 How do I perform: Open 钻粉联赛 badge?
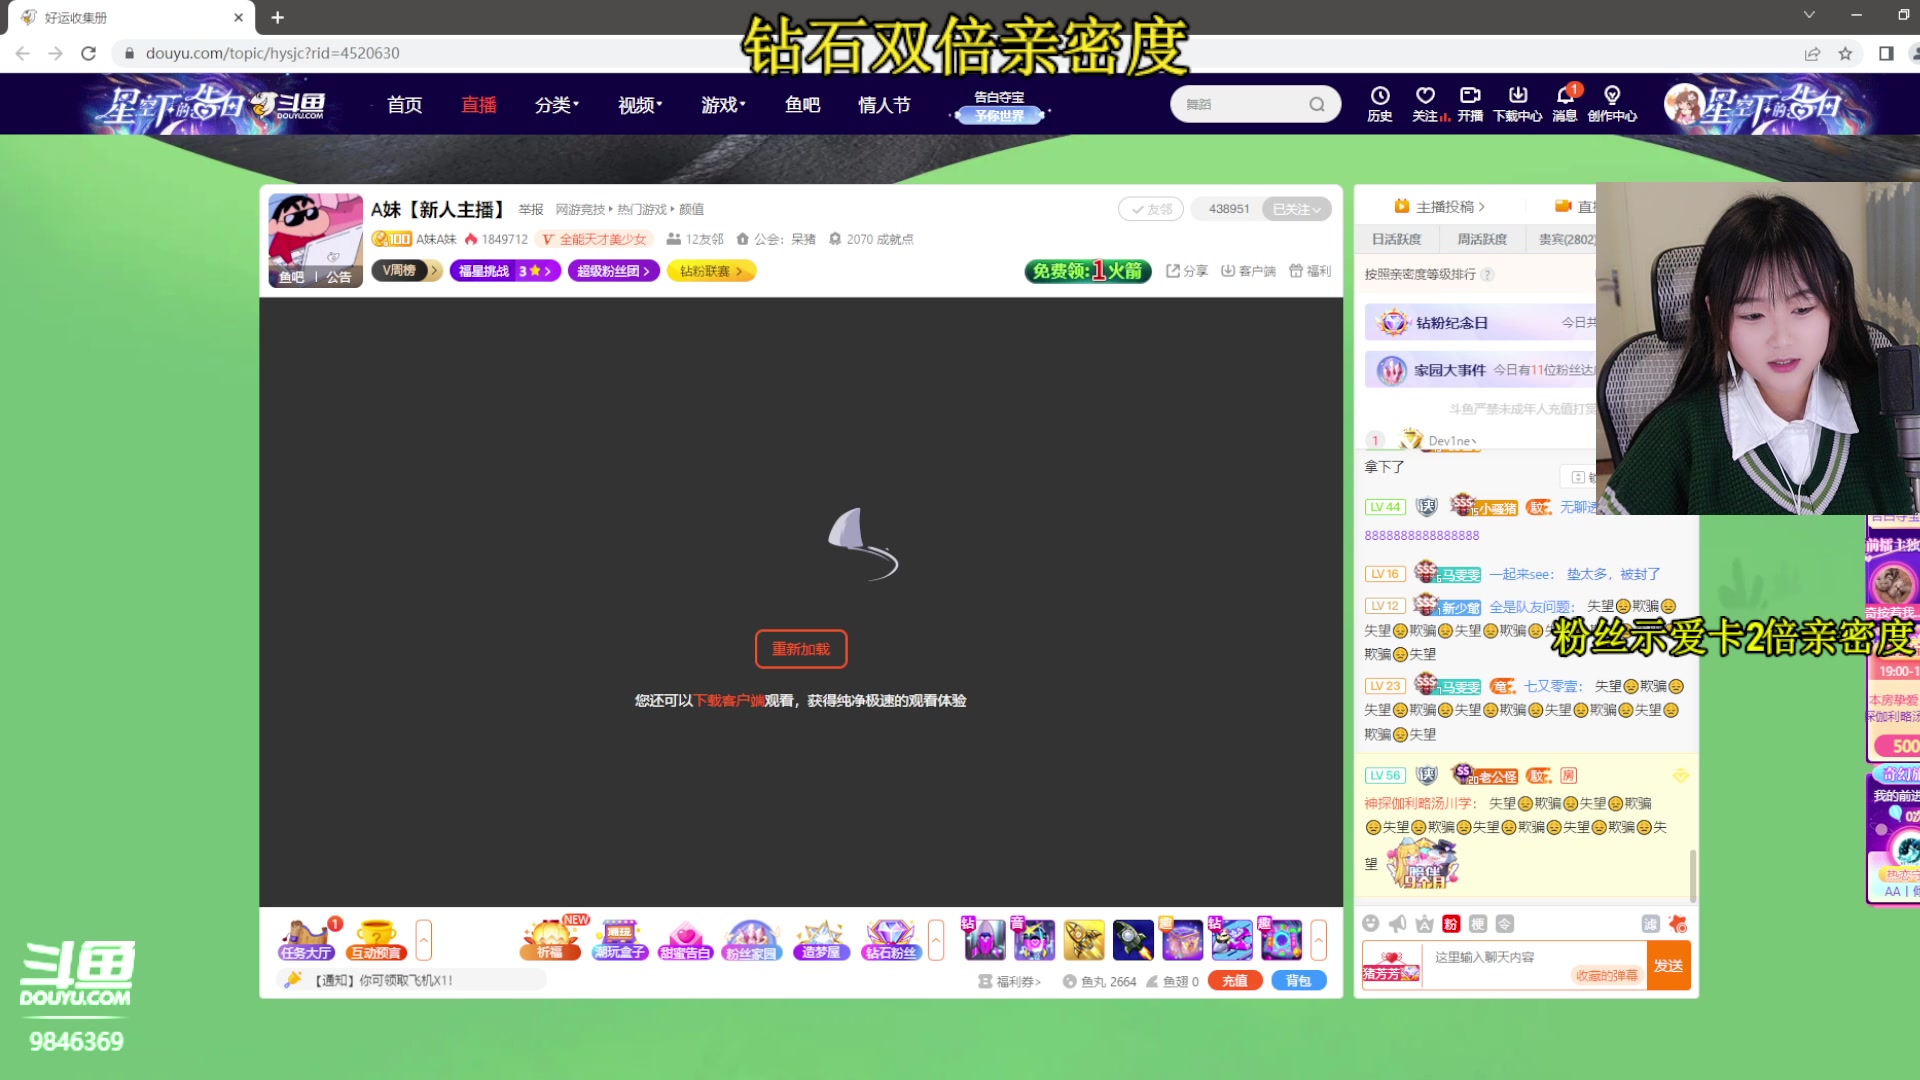(x=711, y=271)
